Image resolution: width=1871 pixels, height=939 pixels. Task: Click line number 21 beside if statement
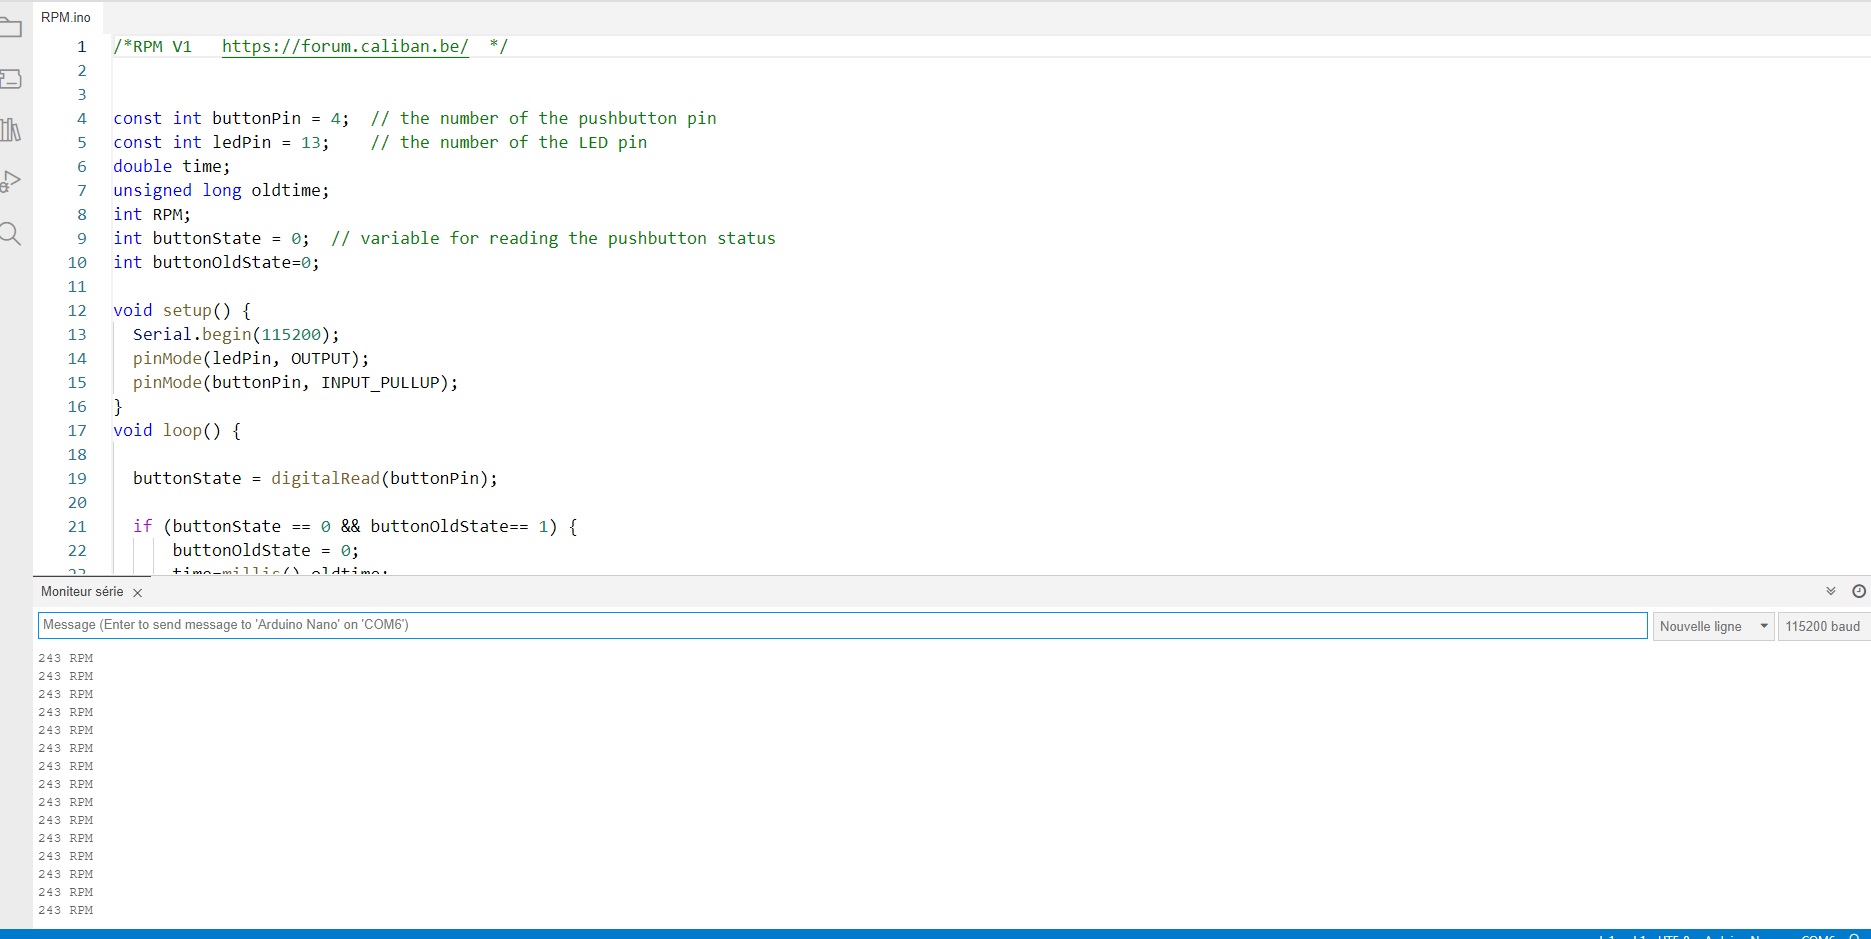click(77, 526)
